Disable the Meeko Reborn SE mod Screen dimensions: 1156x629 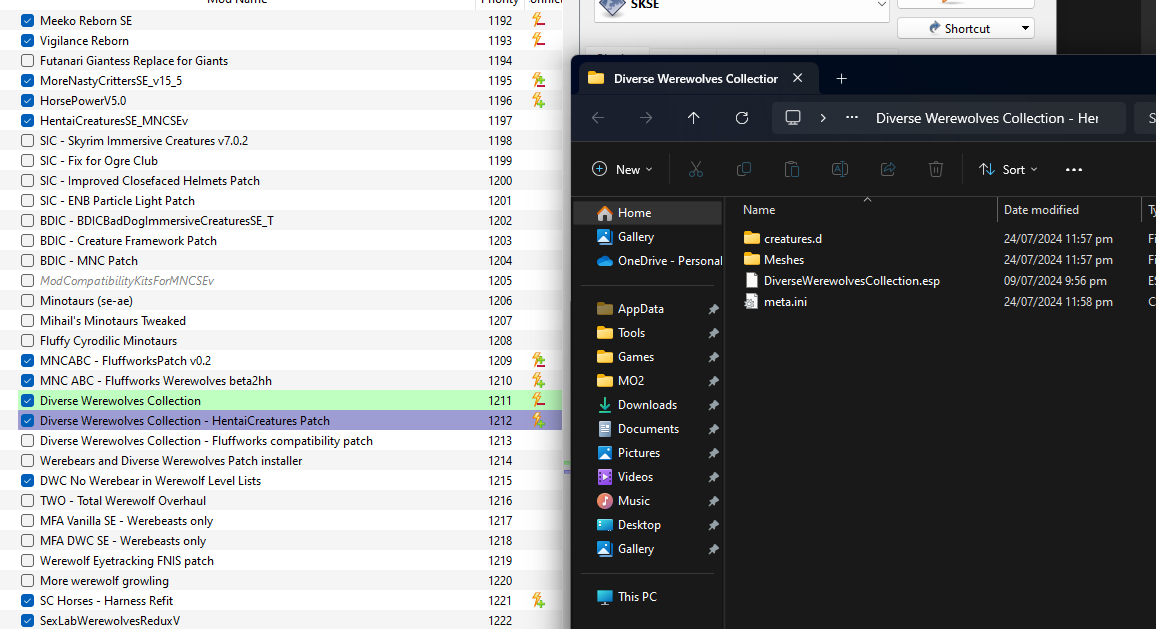27,21
